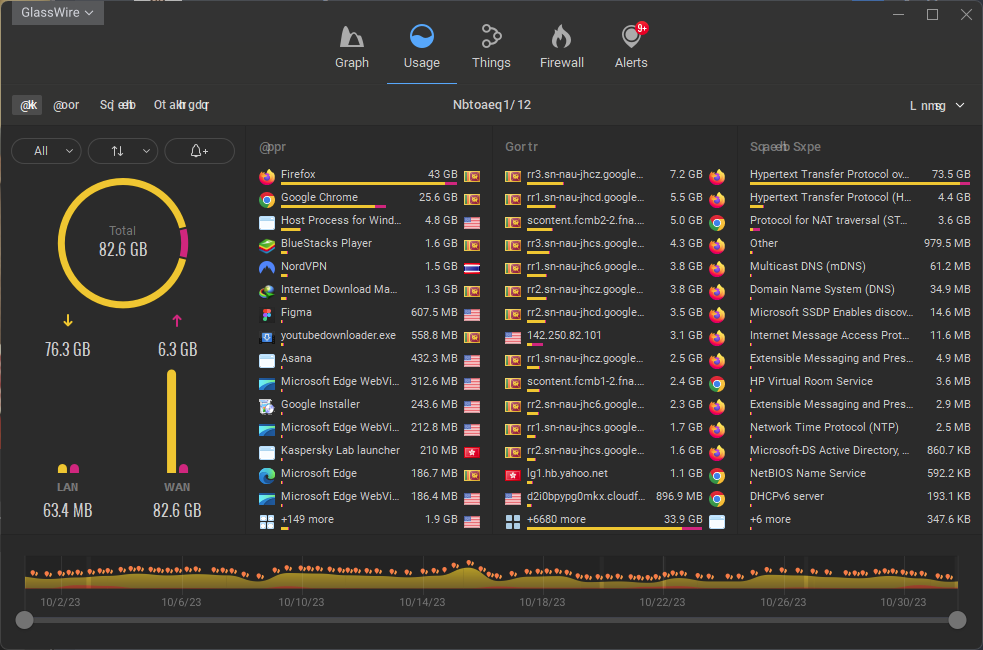The height and width of the screenshot is (650, 983).
Task: Click the flag next to Firefox row
Action: click(472, 177)
